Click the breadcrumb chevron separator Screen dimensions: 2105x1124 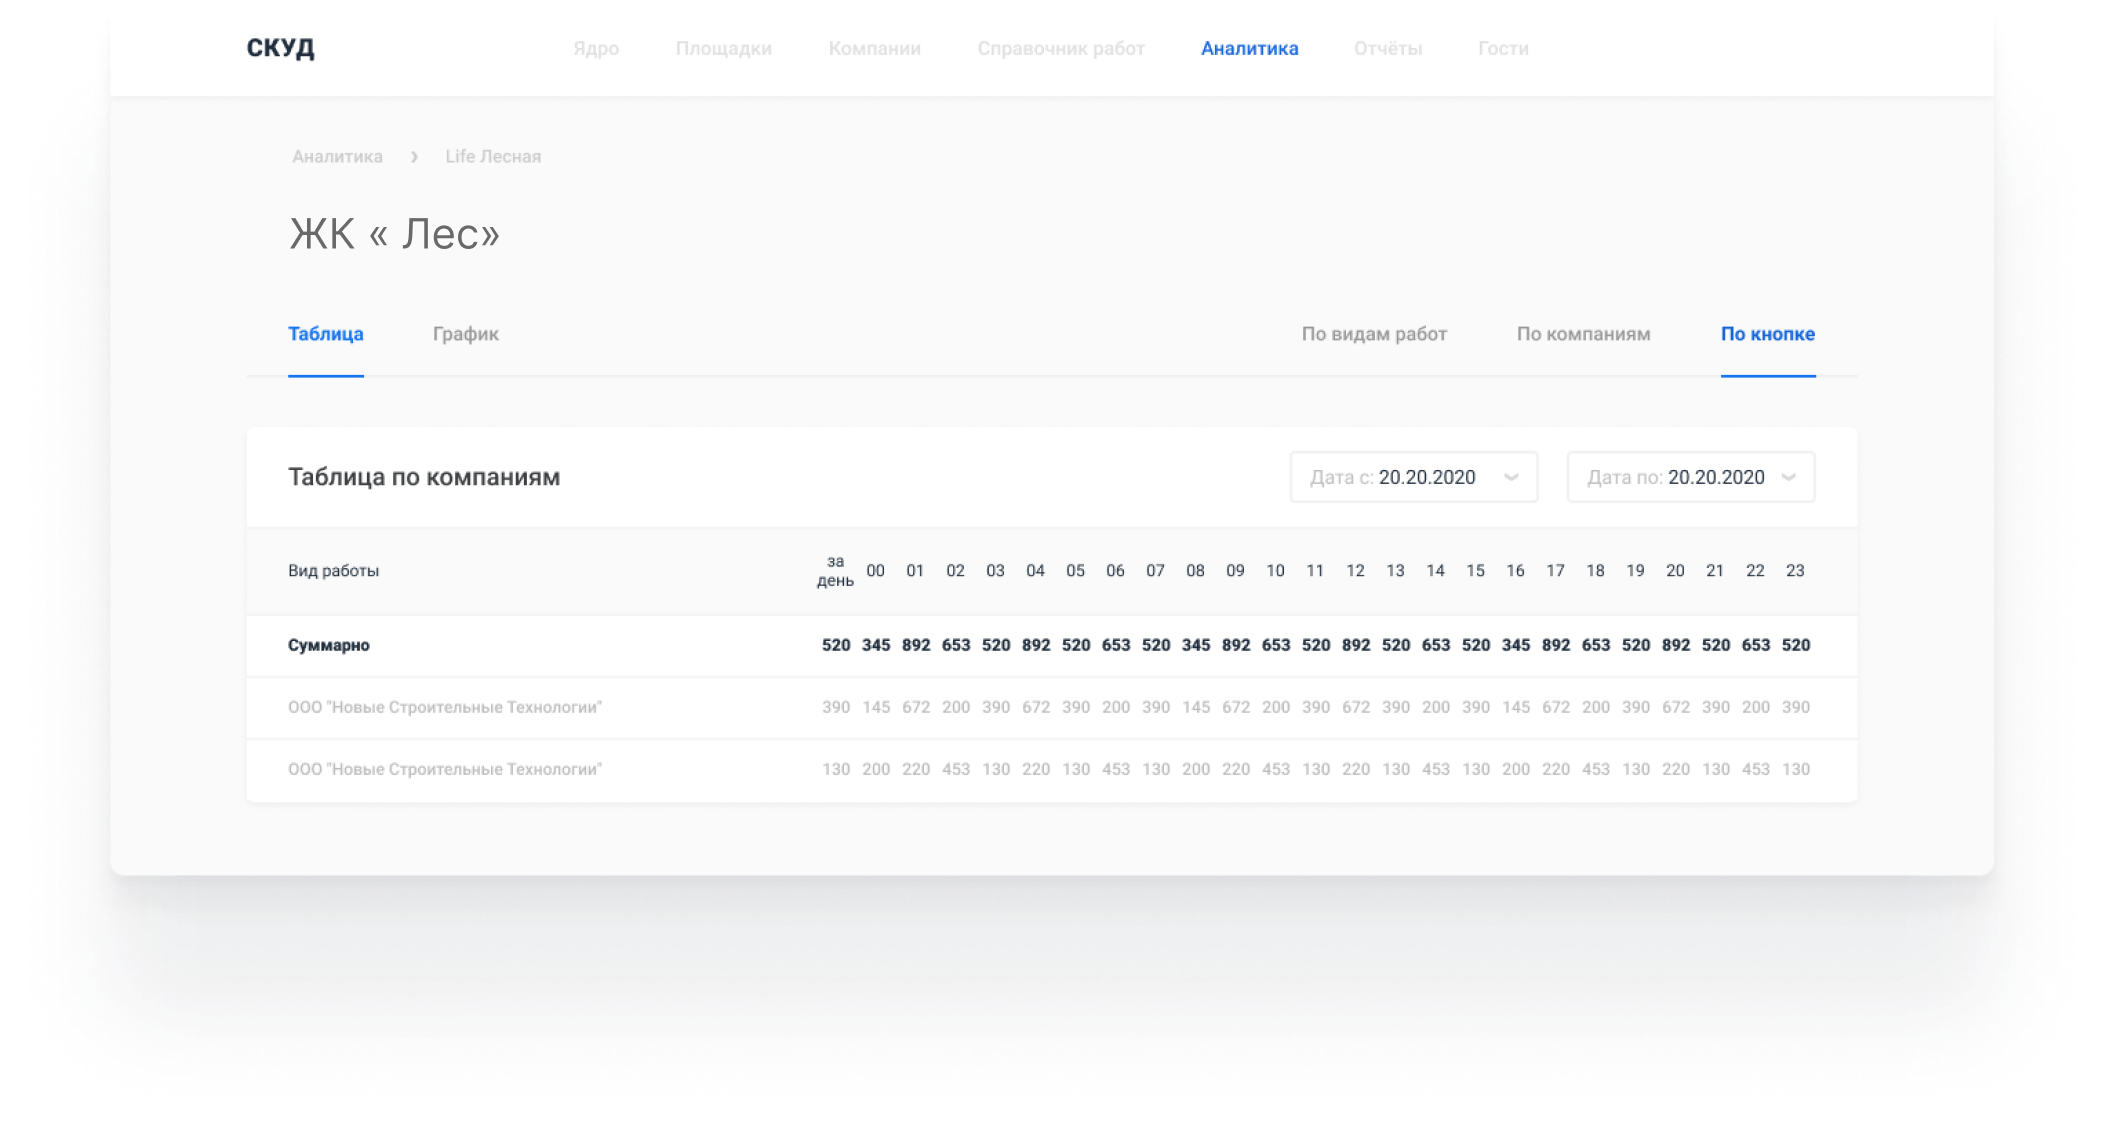pos(414,157)
